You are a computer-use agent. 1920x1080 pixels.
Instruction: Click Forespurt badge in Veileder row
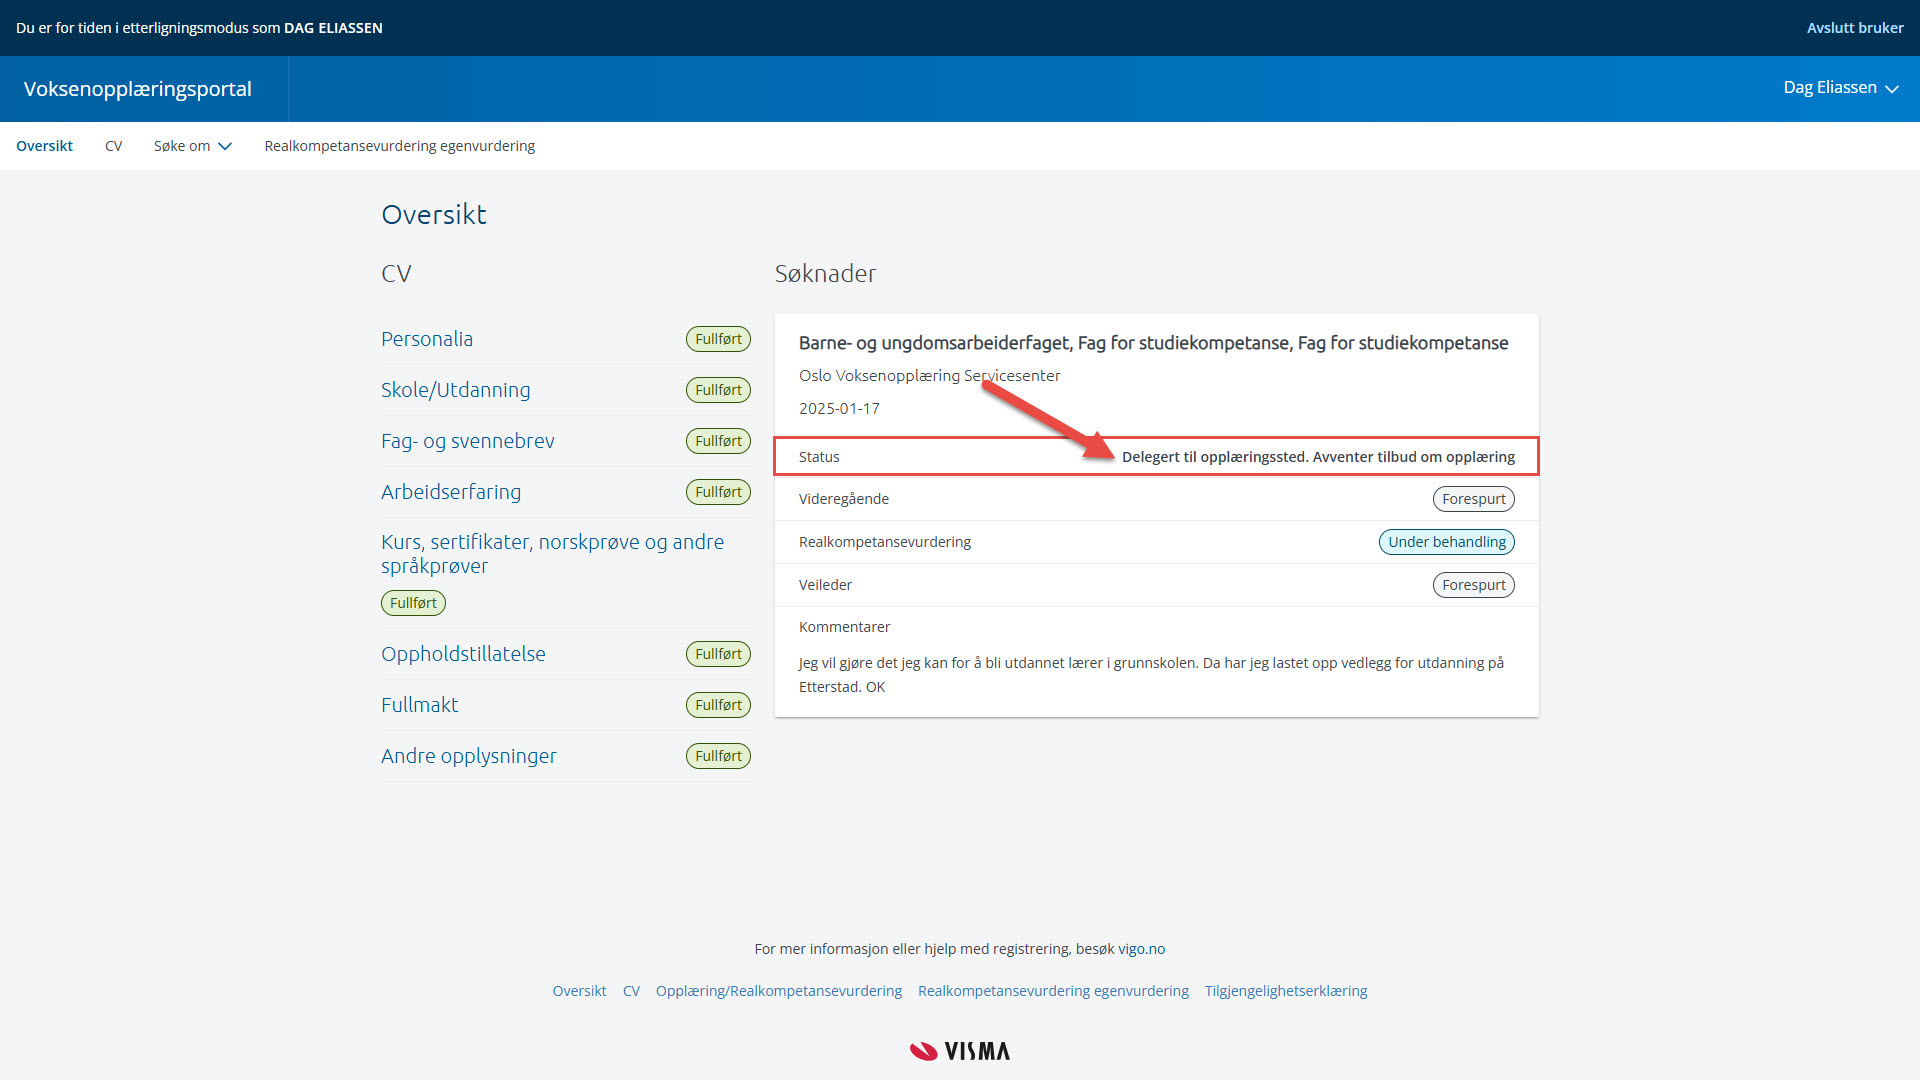[x=1473, y=585]
